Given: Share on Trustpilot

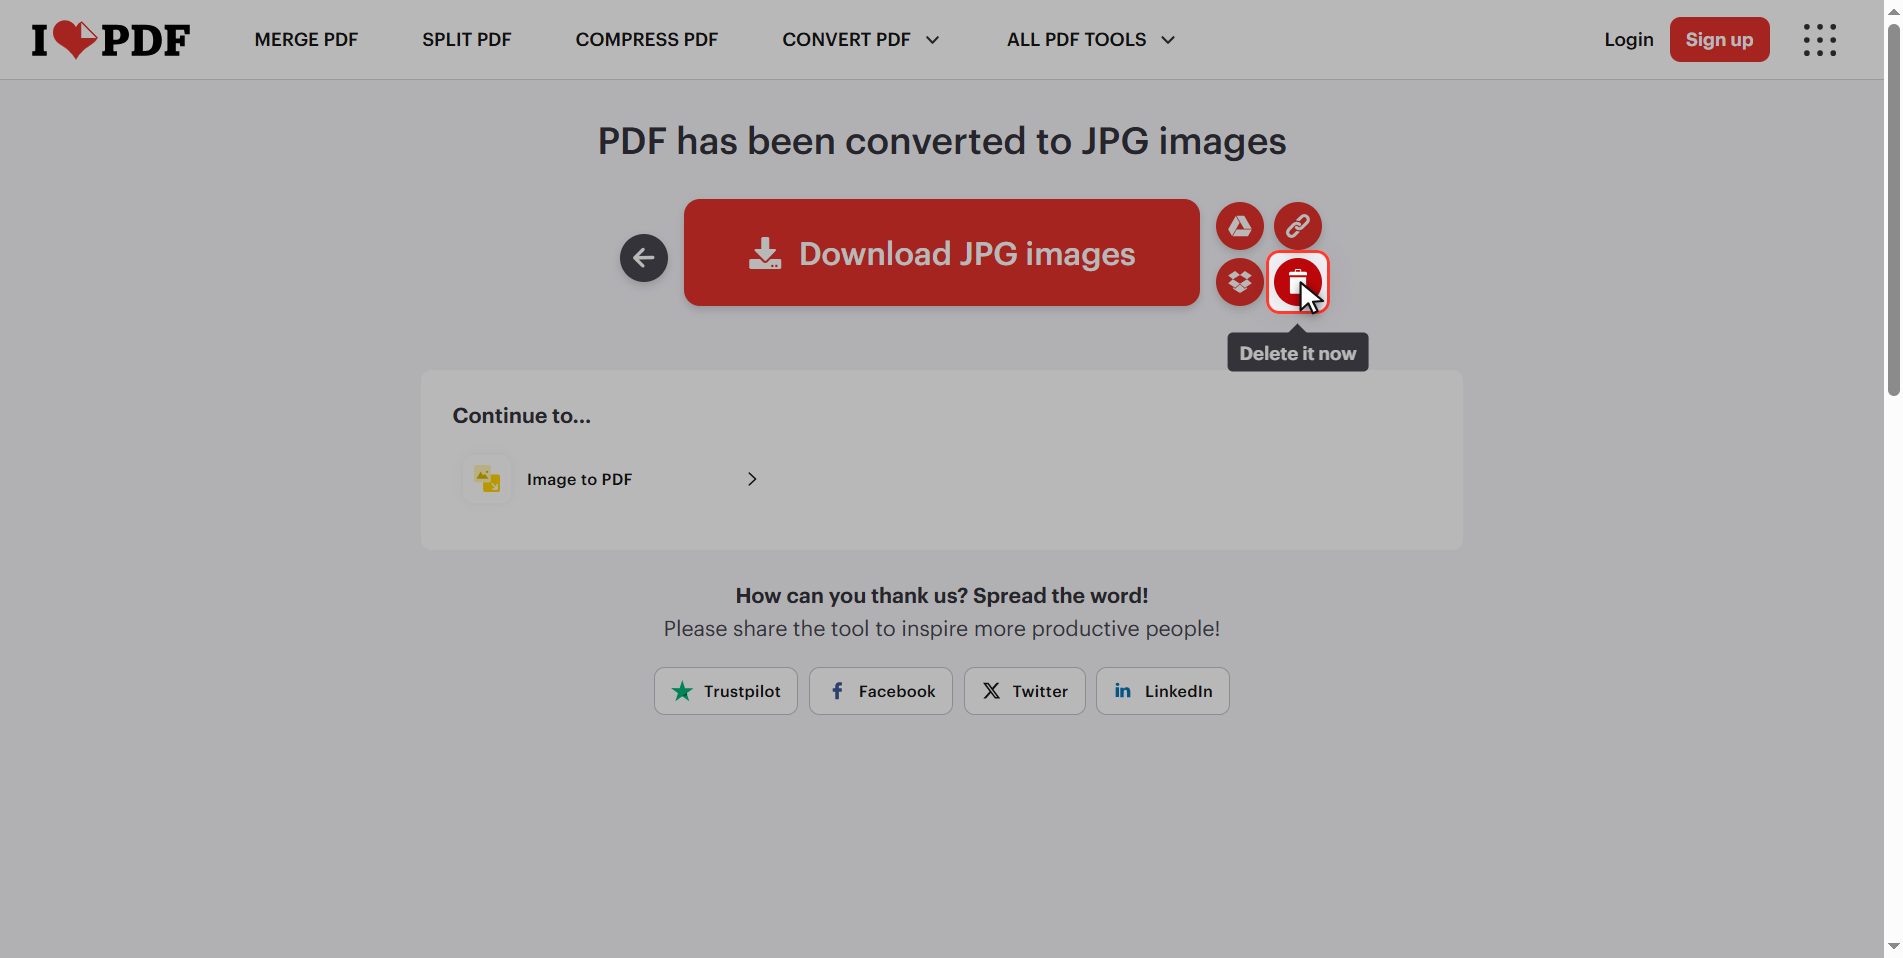Looking at the screenshot, I should tap(726, 691).
